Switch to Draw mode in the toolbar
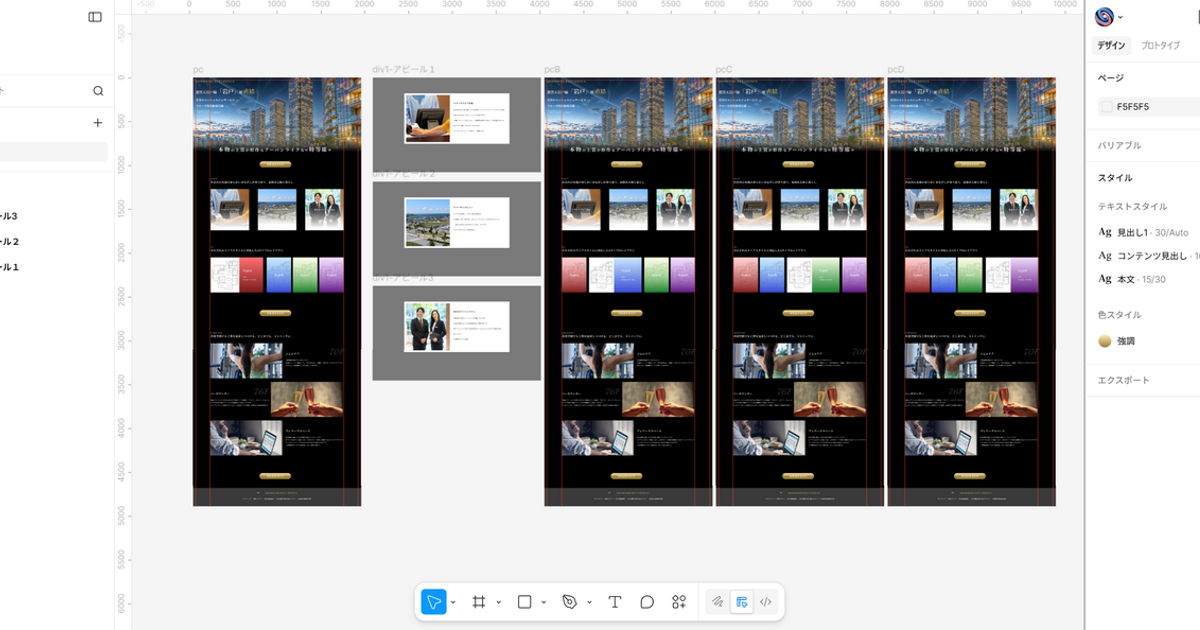Viewport: 1200px width, 630px height. tap(717, 602)
